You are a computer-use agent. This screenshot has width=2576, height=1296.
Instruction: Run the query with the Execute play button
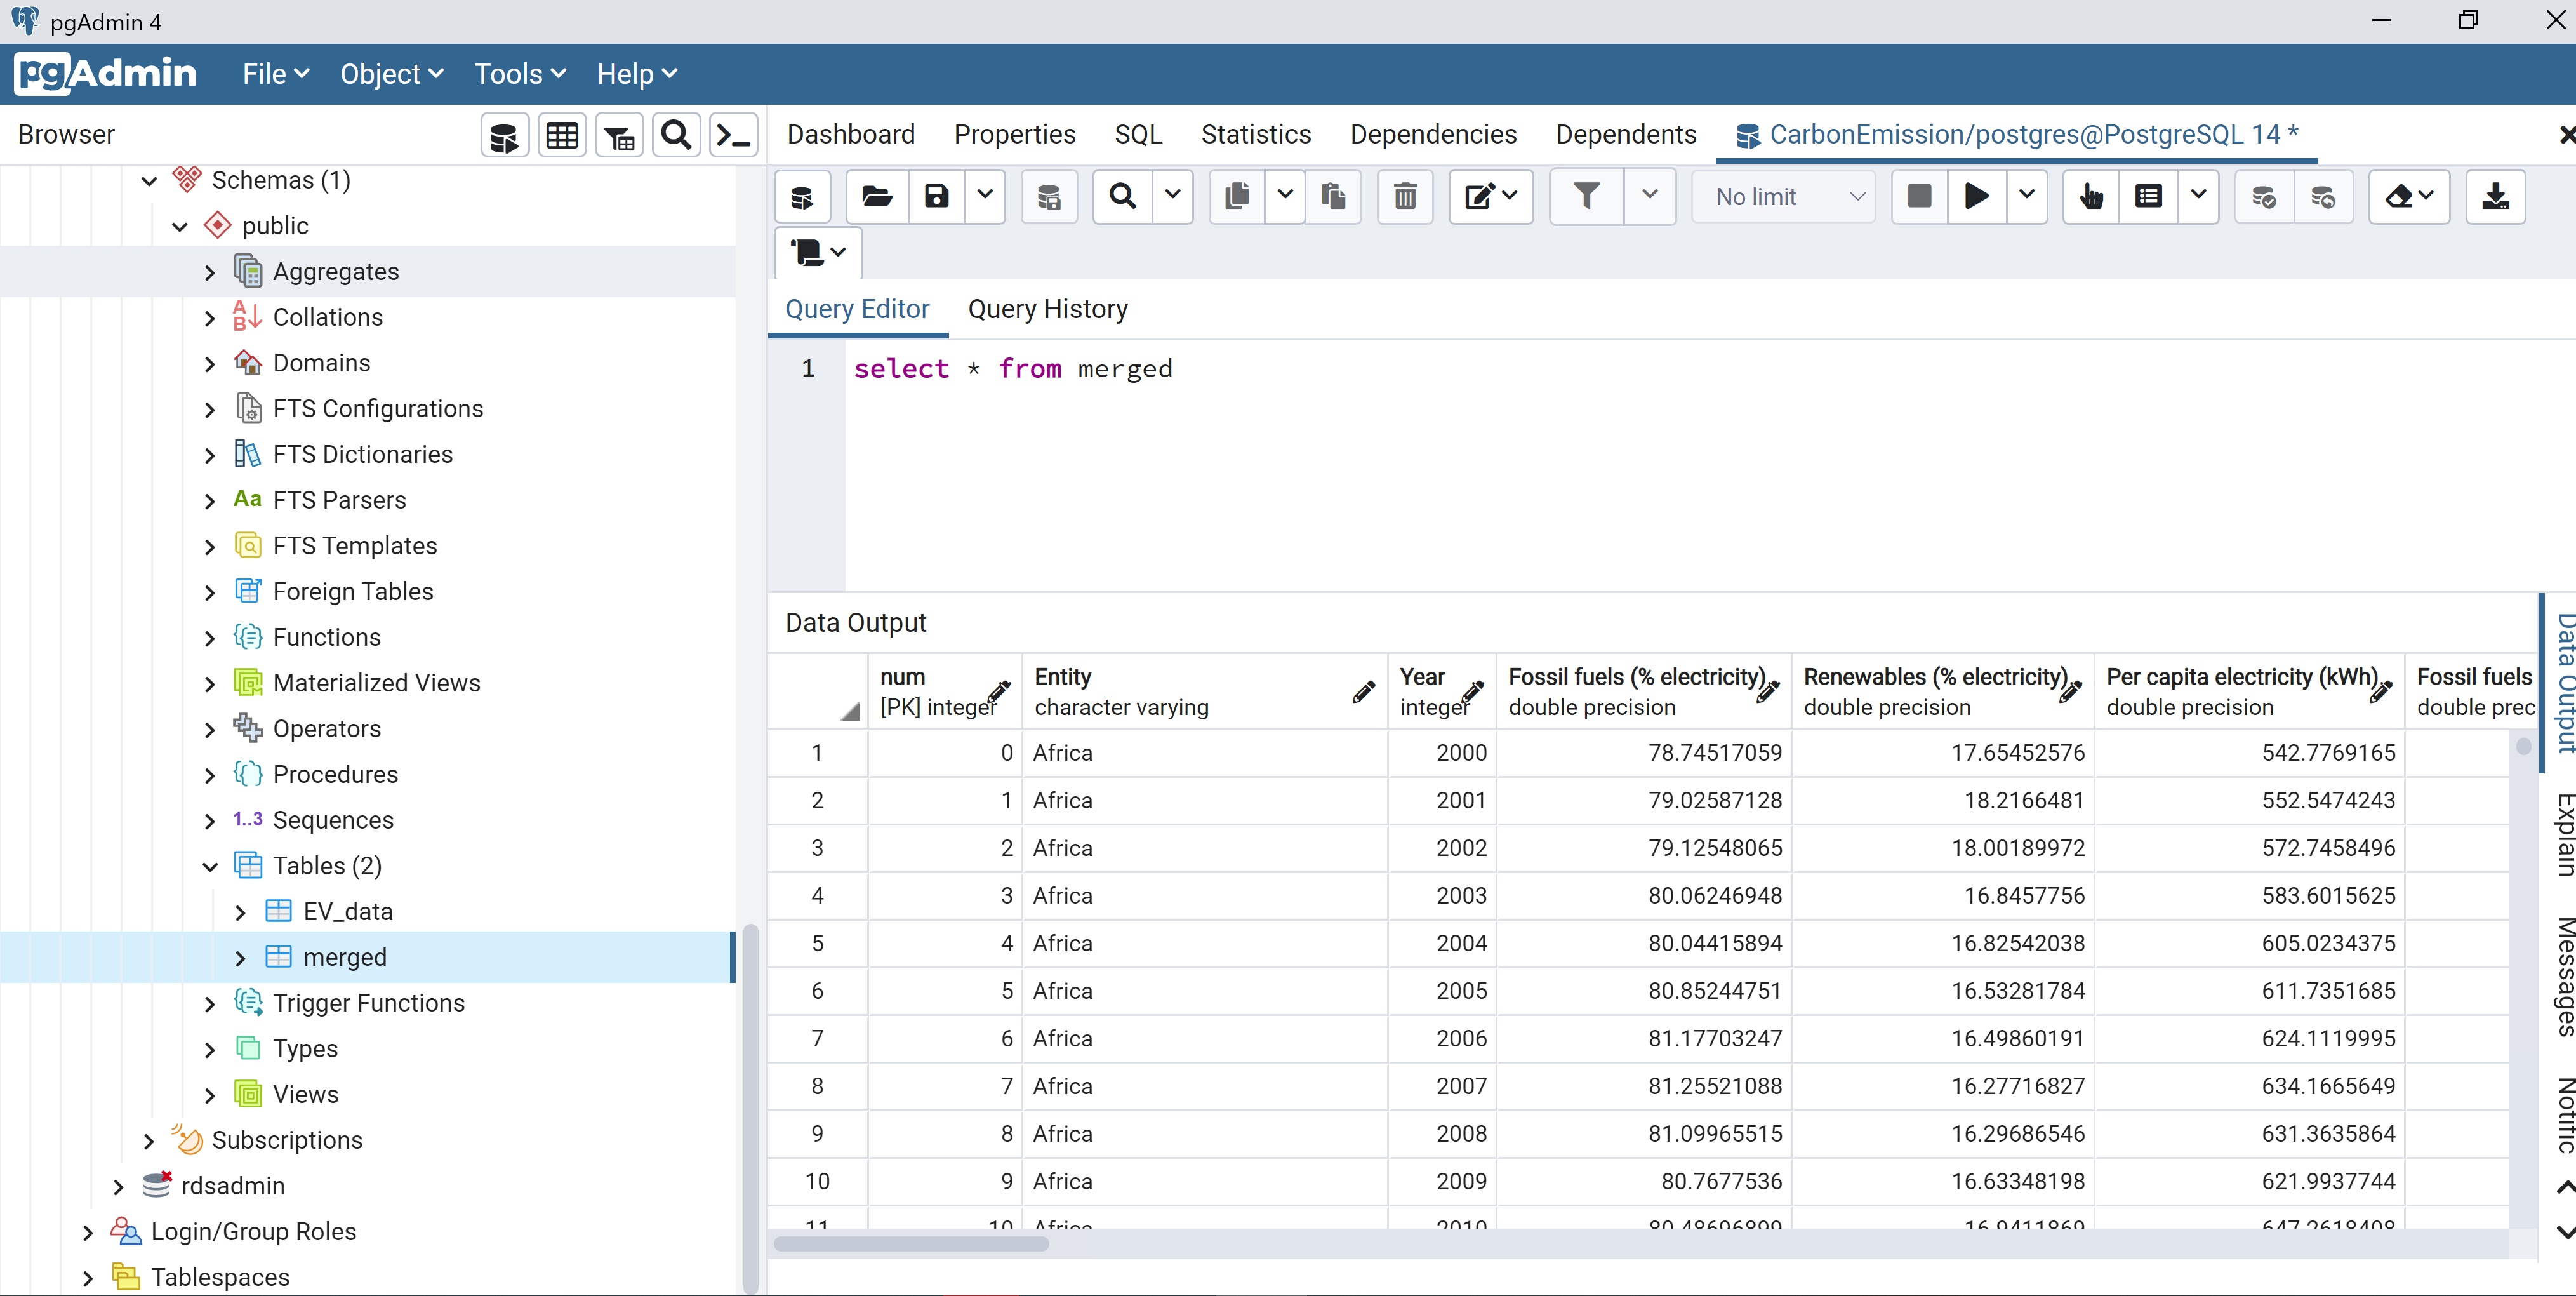(x=1976, y=197)
